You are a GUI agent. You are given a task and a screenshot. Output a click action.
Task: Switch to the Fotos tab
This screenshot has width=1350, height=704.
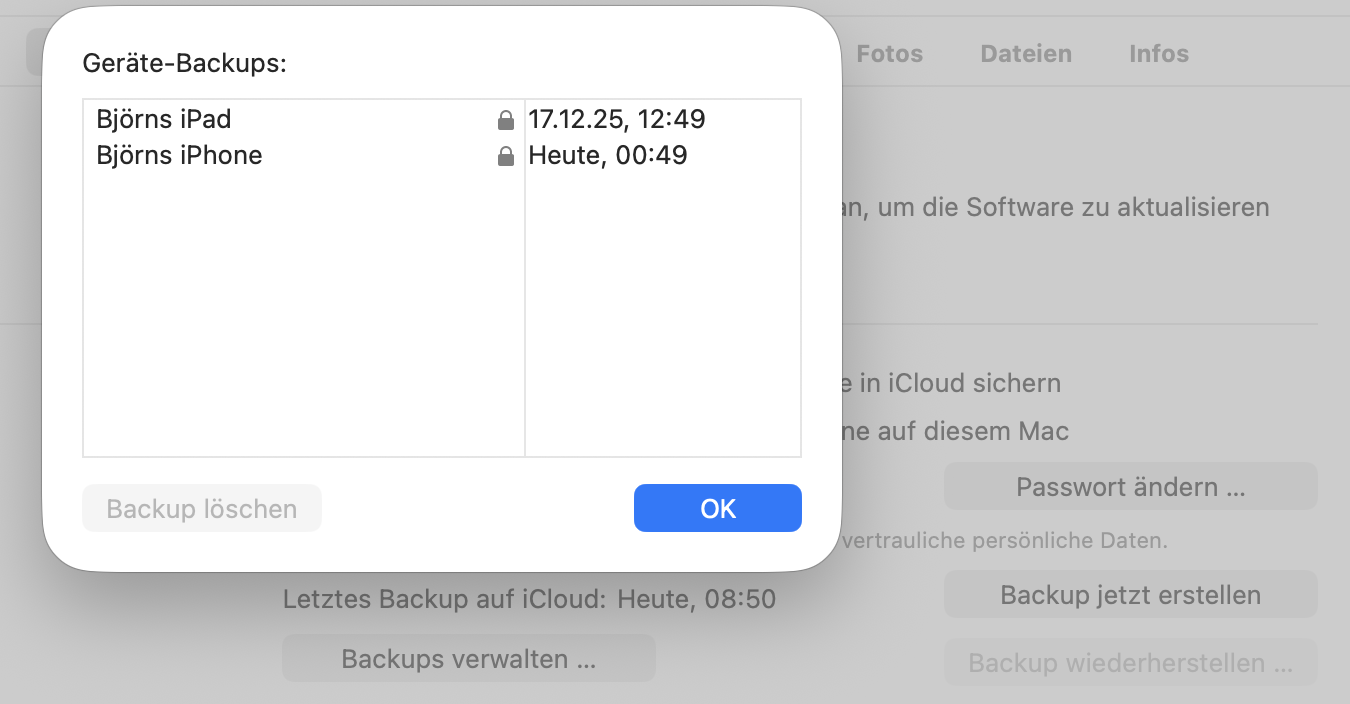pyautogui.click(x=889, y=54)
